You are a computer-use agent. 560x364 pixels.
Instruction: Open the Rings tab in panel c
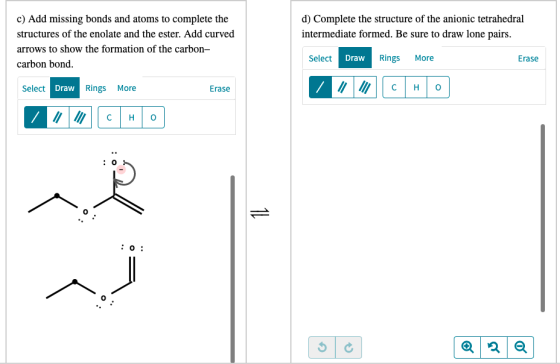(96, 88)
